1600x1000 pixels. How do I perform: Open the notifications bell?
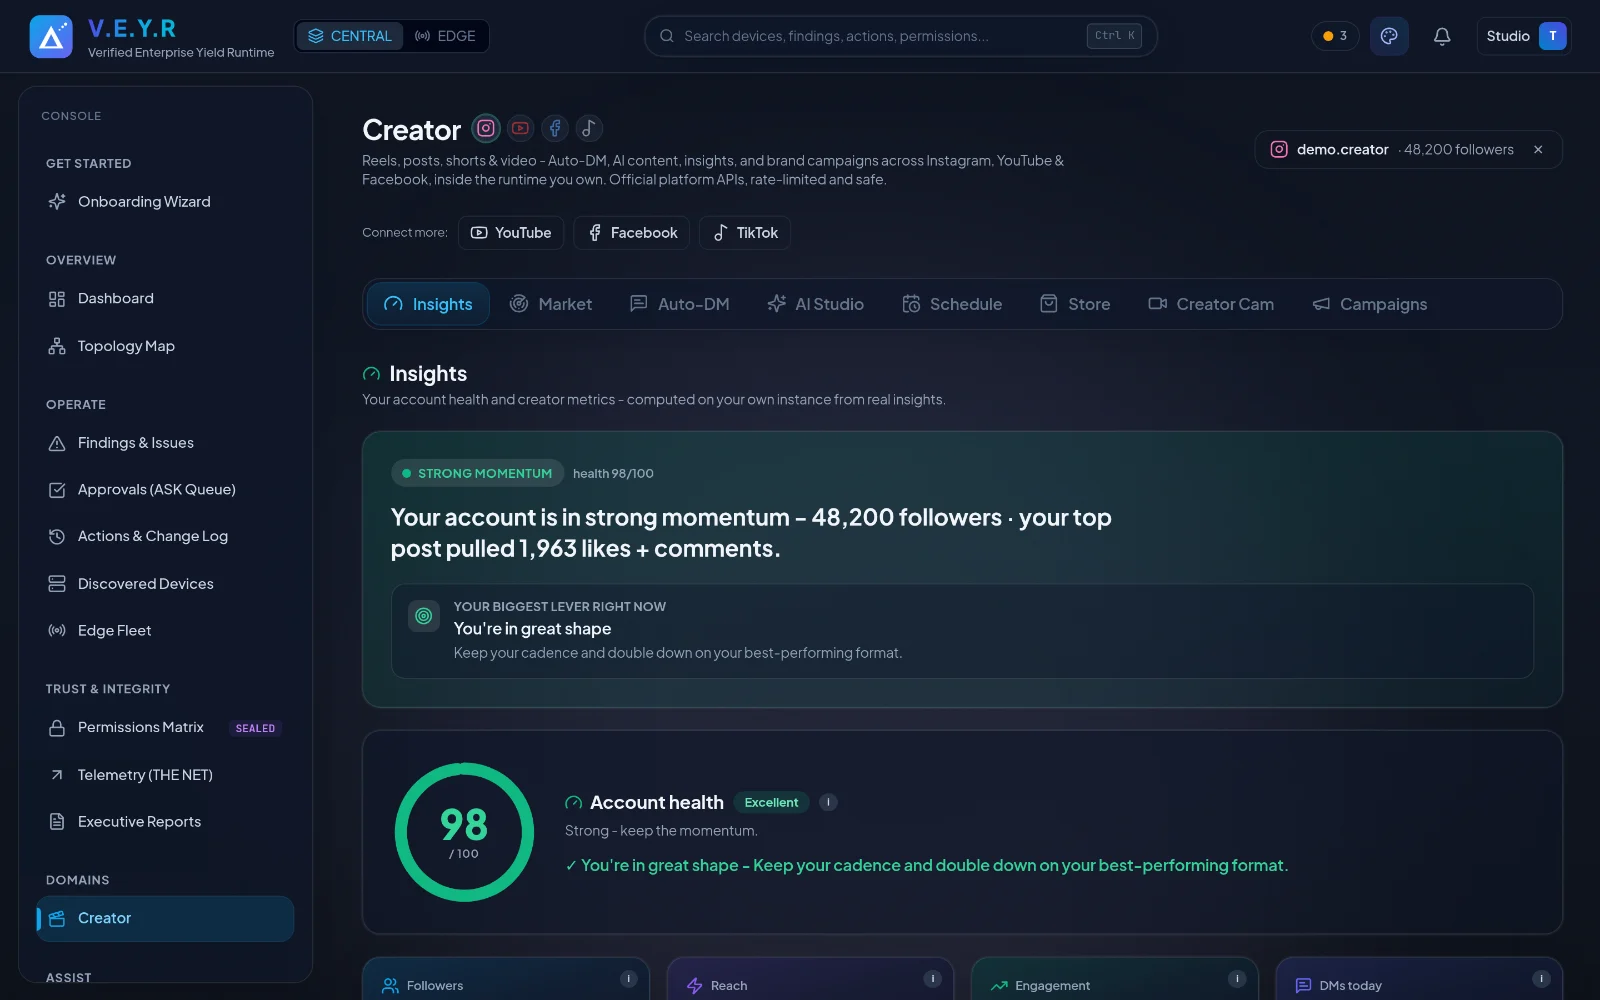pos(1442,36)
